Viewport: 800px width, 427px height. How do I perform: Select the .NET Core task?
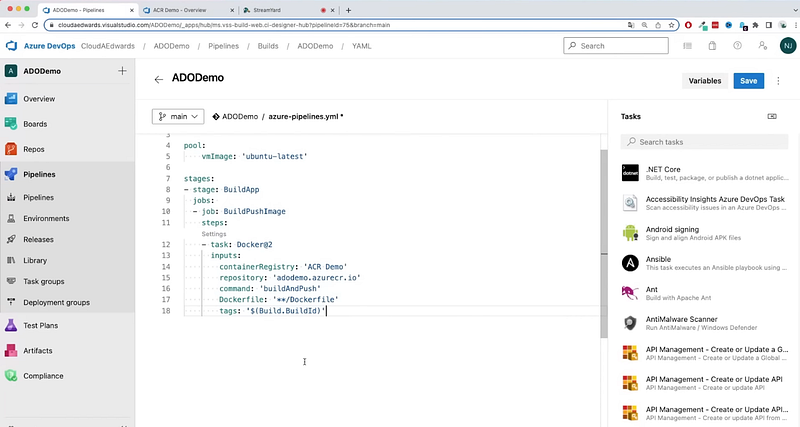pyautogui.click(x=705, y=173)
